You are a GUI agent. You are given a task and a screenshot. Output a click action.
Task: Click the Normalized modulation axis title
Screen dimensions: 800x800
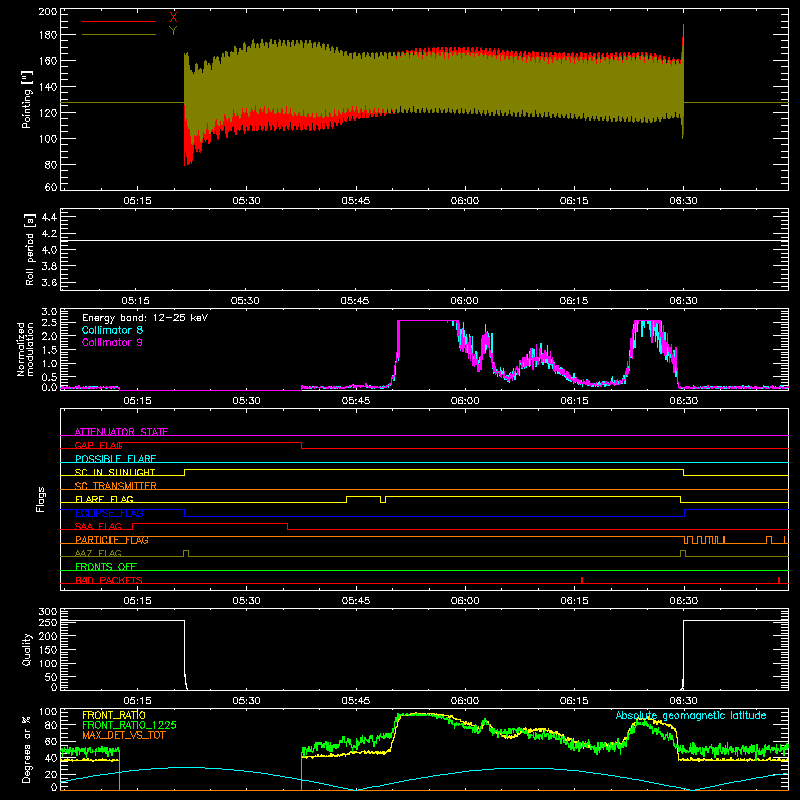pyautogui.click(x=25, y=349)
